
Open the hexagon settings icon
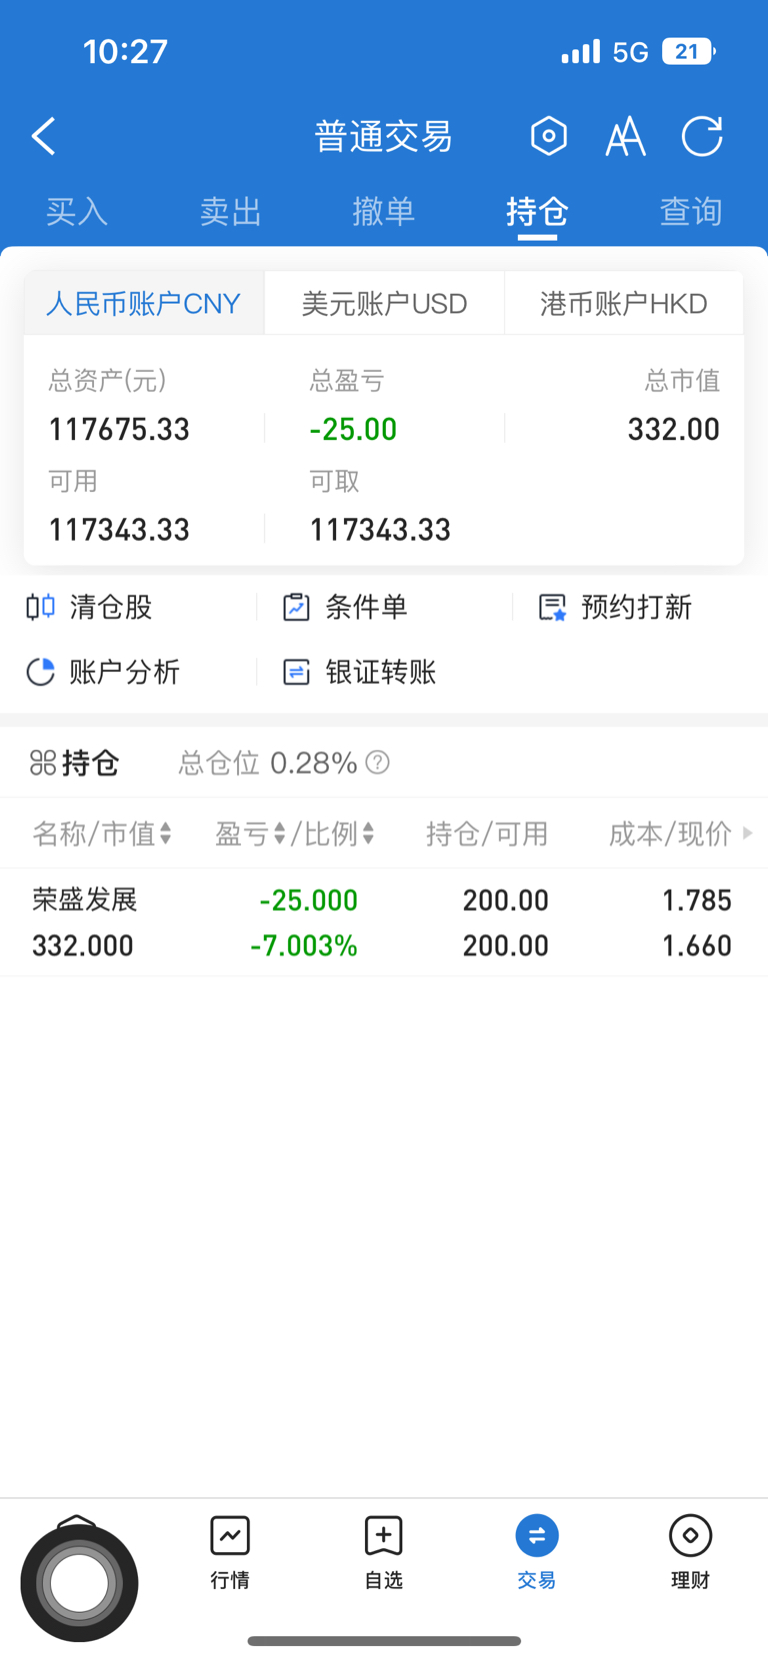pyautogui.click(x=548, y=136)
